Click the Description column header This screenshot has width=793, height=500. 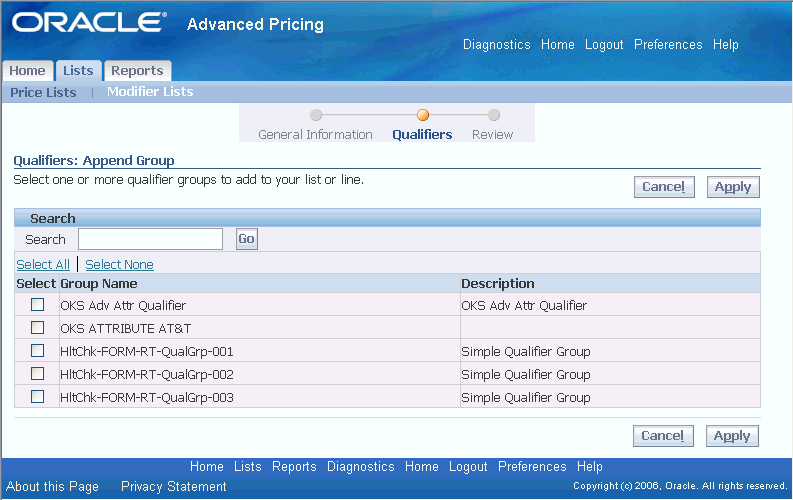tap(498, 284)
